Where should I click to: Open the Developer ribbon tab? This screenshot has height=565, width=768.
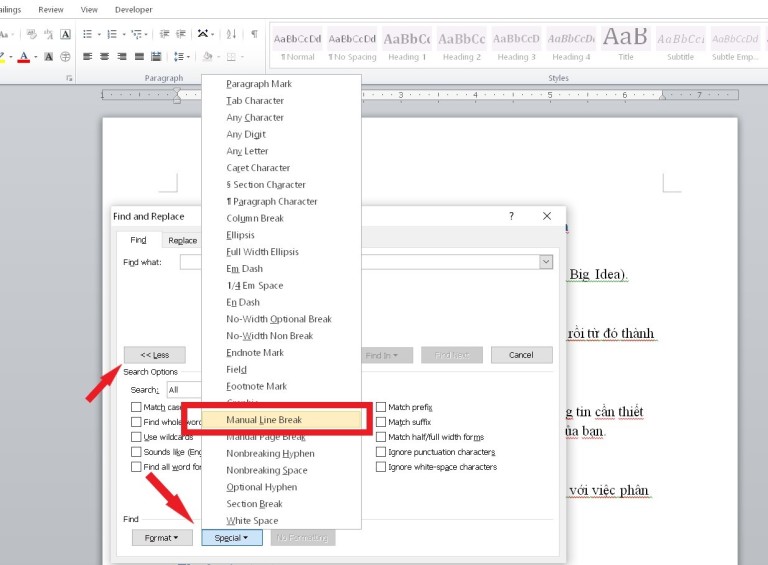coord(134,9)
